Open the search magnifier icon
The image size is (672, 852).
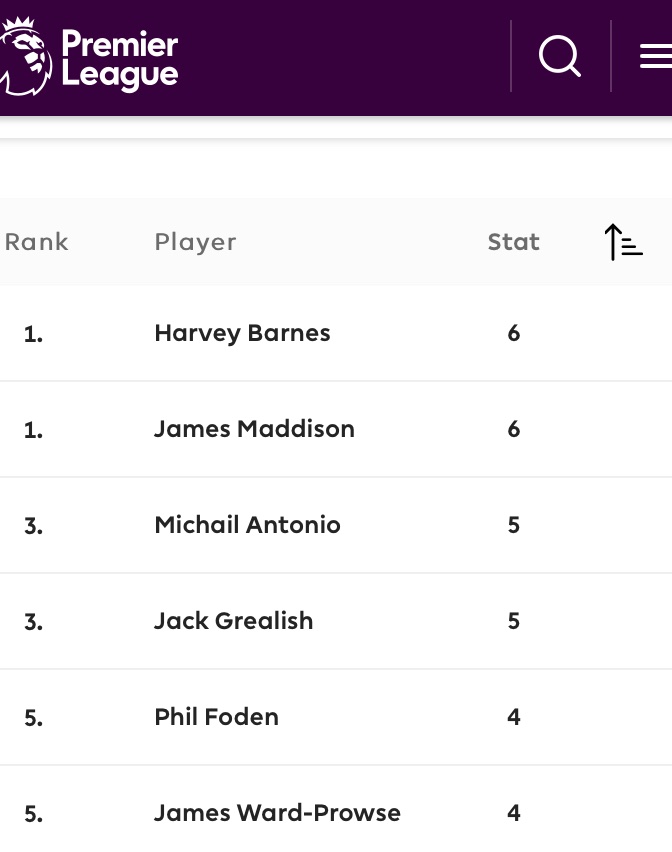coord(560,56)
